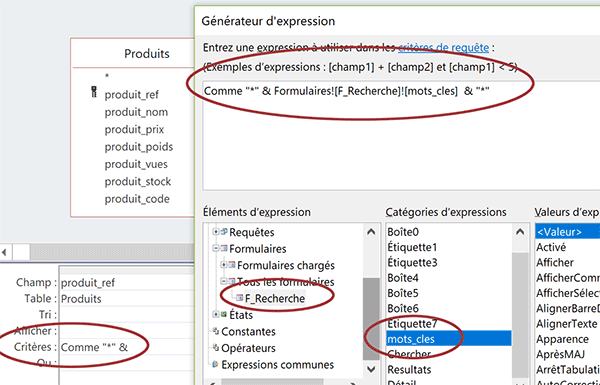Select the F_Recherche form icon
Viewport: 600px width, 385px height.
pos(240,298)
